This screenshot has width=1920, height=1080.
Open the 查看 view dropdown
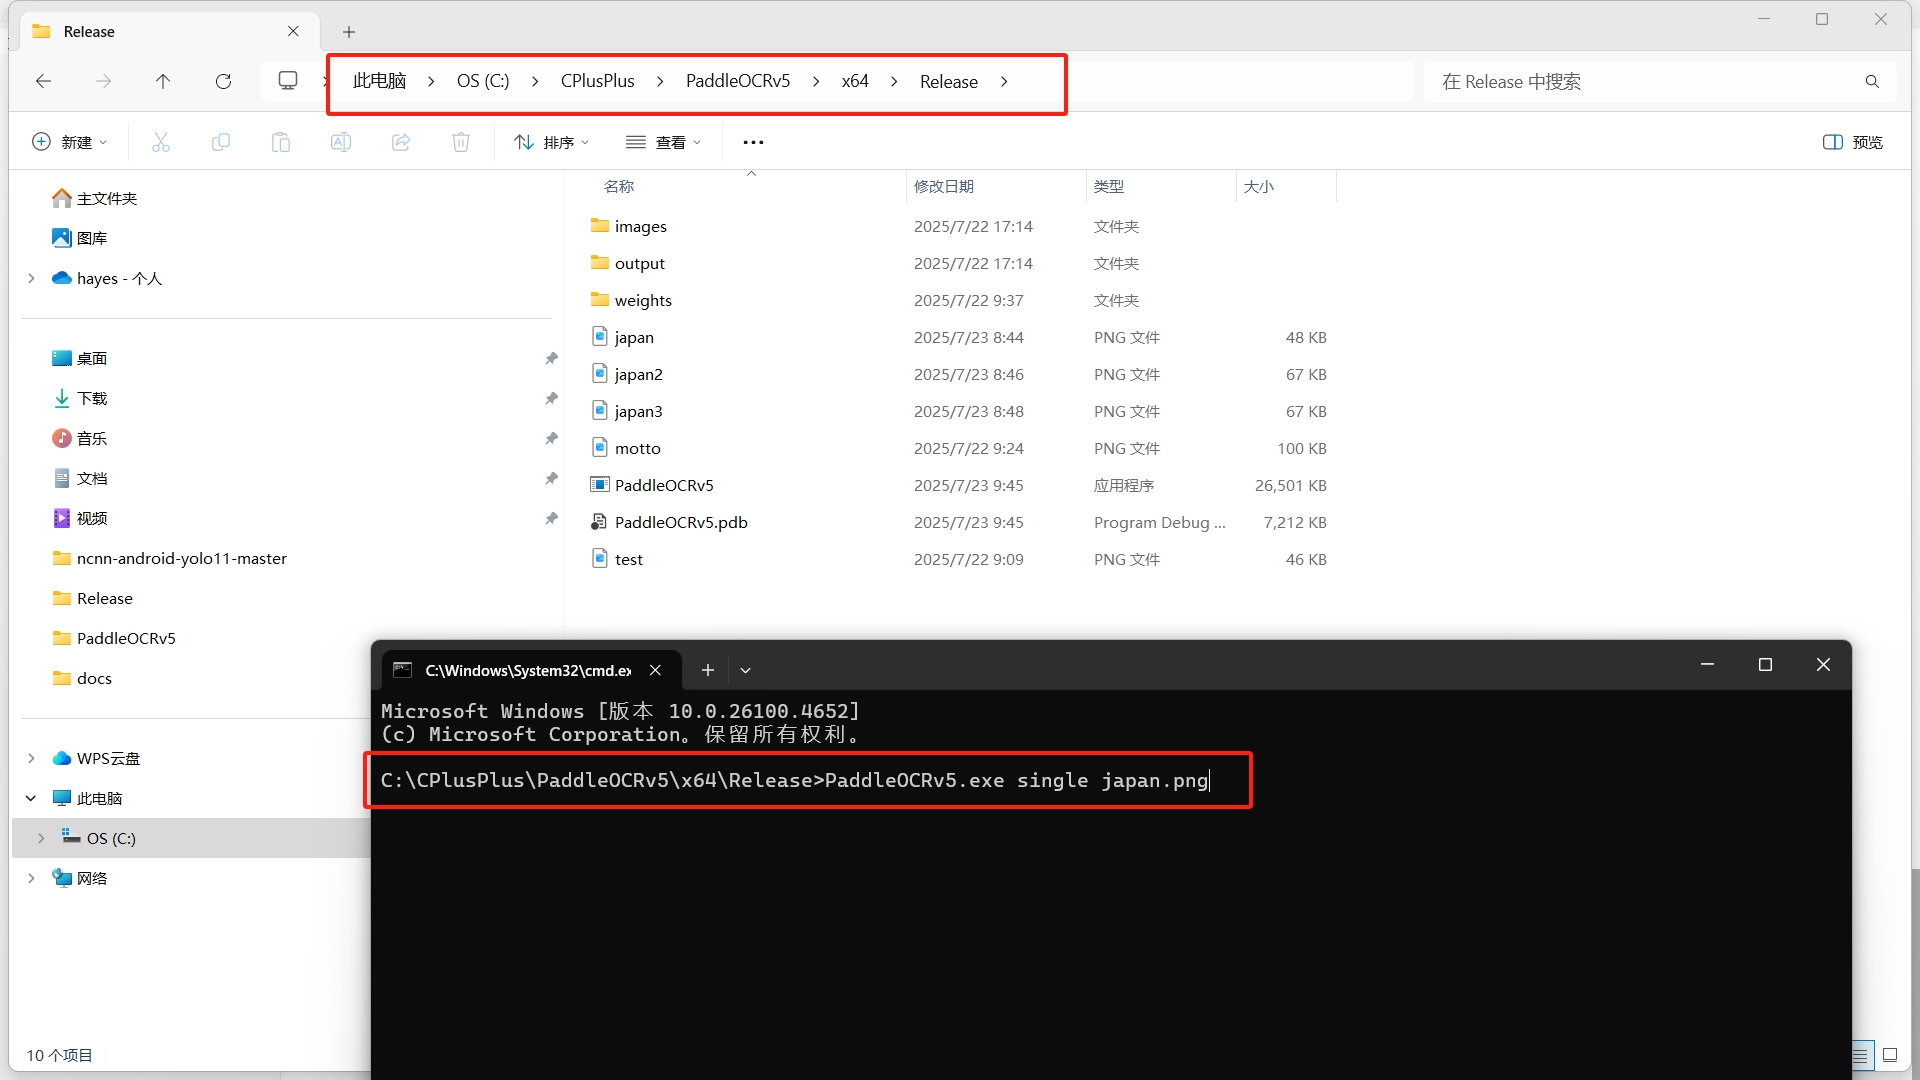point(664,142)
